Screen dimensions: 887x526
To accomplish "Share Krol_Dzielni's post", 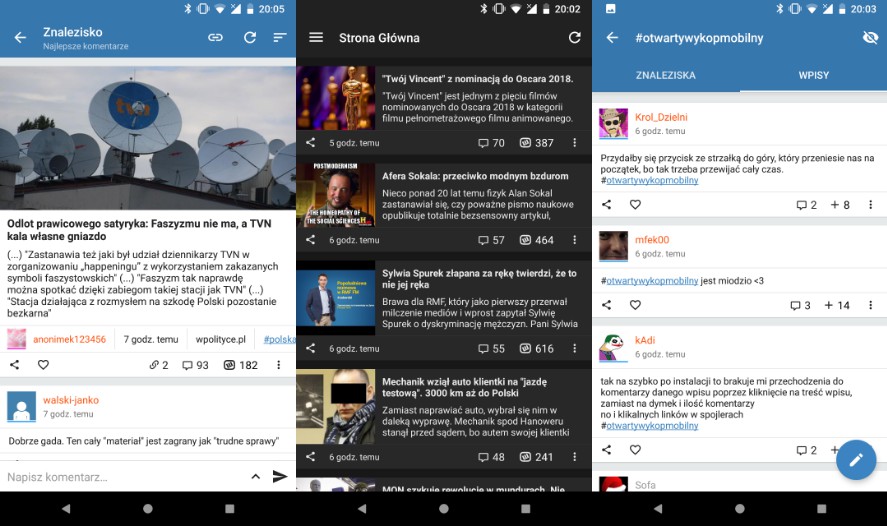I will [x=606, y=205].
